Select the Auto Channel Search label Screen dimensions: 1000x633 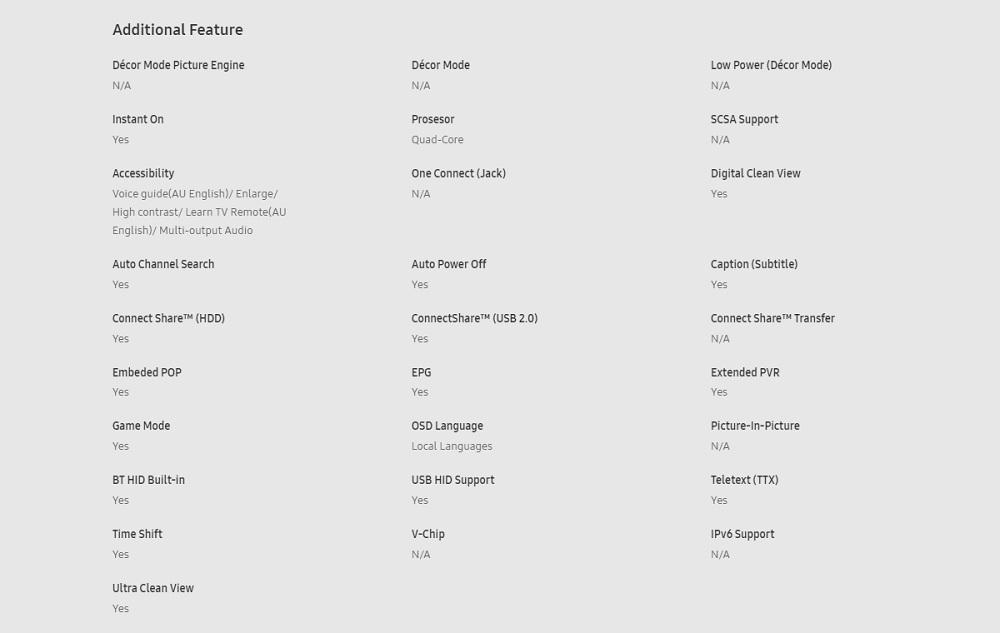(163, 264)
